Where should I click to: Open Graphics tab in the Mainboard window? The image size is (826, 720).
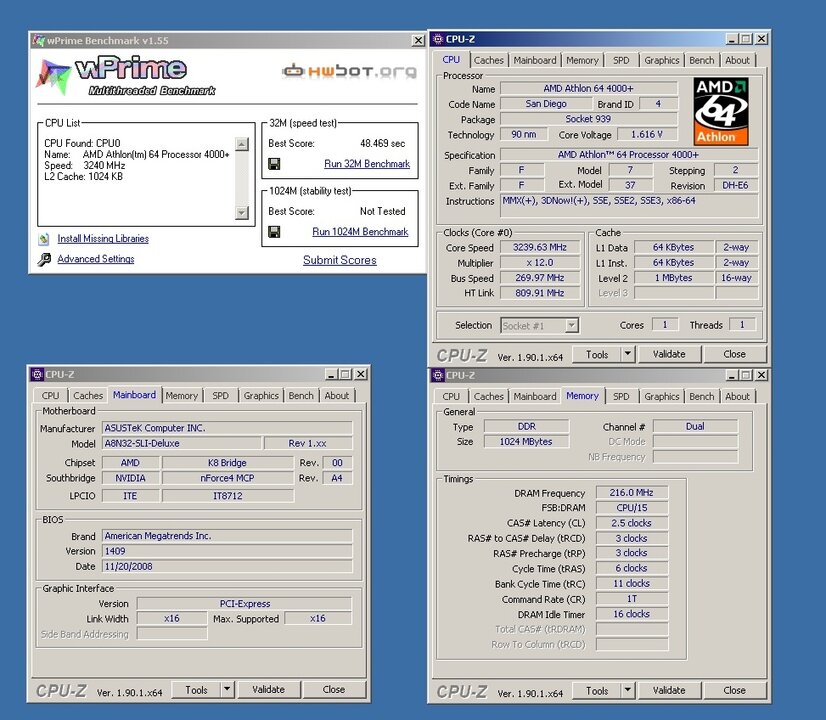click(261, 396)
